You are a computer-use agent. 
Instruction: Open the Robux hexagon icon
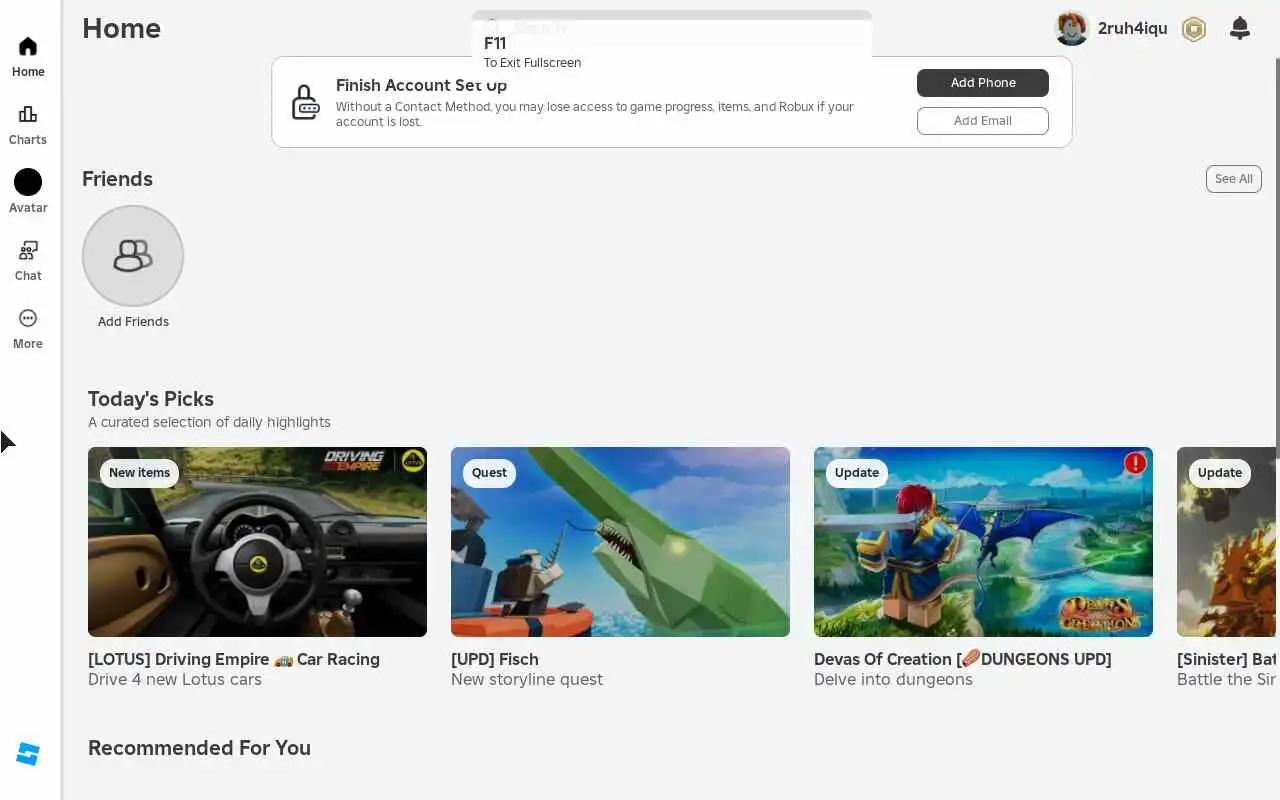[1193, 29]
